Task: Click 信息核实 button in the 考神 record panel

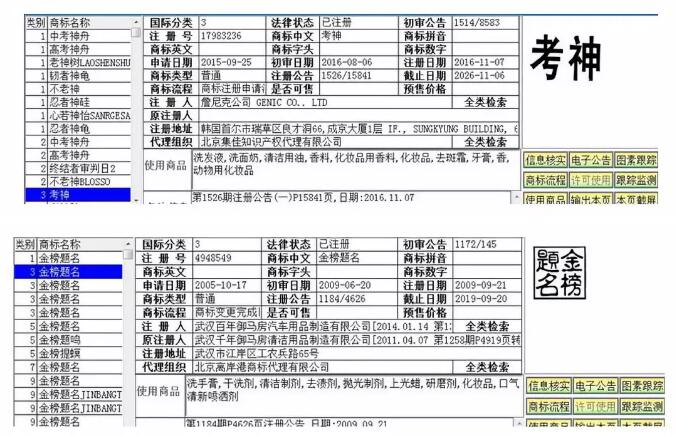Action: tap(545, 160)
